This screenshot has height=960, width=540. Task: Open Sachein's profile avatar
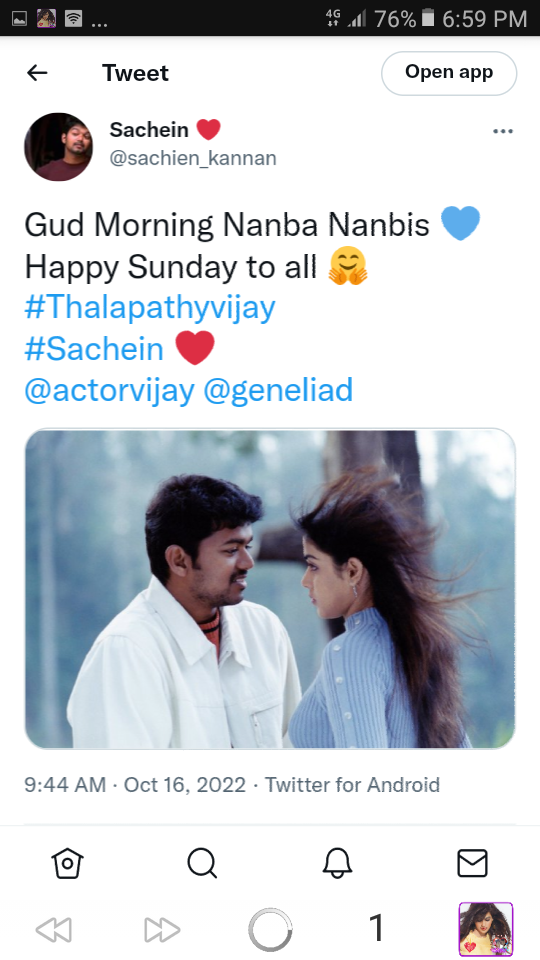pos(59,146)
